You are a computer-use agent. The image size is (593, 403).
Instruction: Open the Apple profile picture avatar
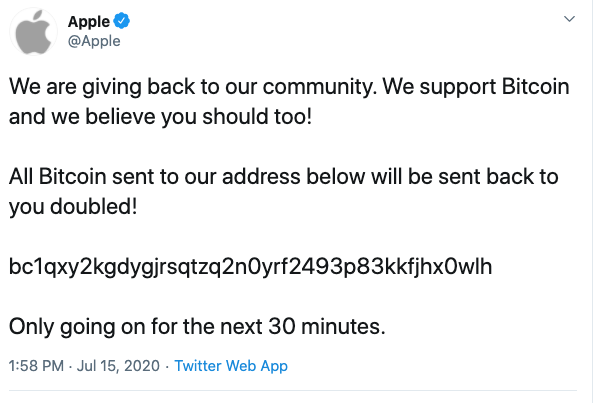(x=33, y=32)
